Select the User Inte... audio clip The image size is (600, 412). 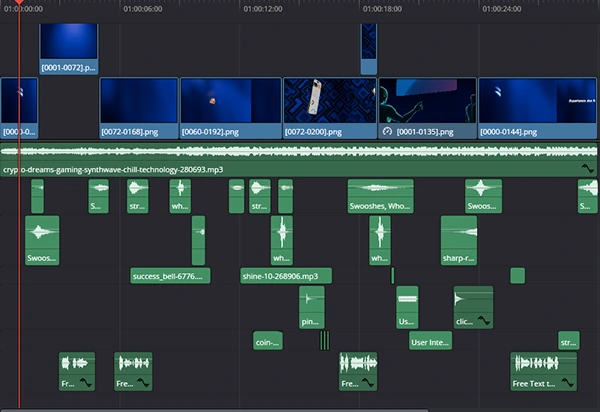coord(430,340)
